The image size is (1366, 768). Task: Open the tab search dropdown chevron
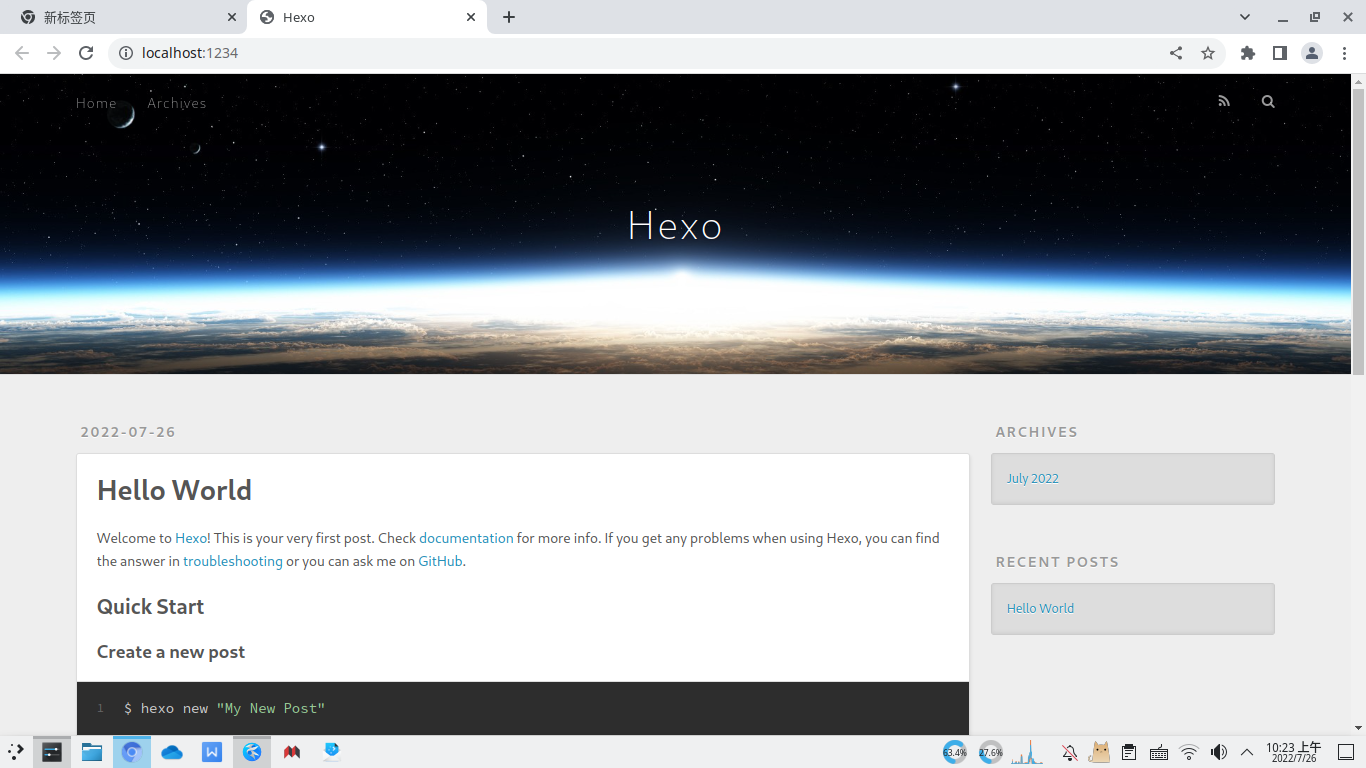[1245, 17]
